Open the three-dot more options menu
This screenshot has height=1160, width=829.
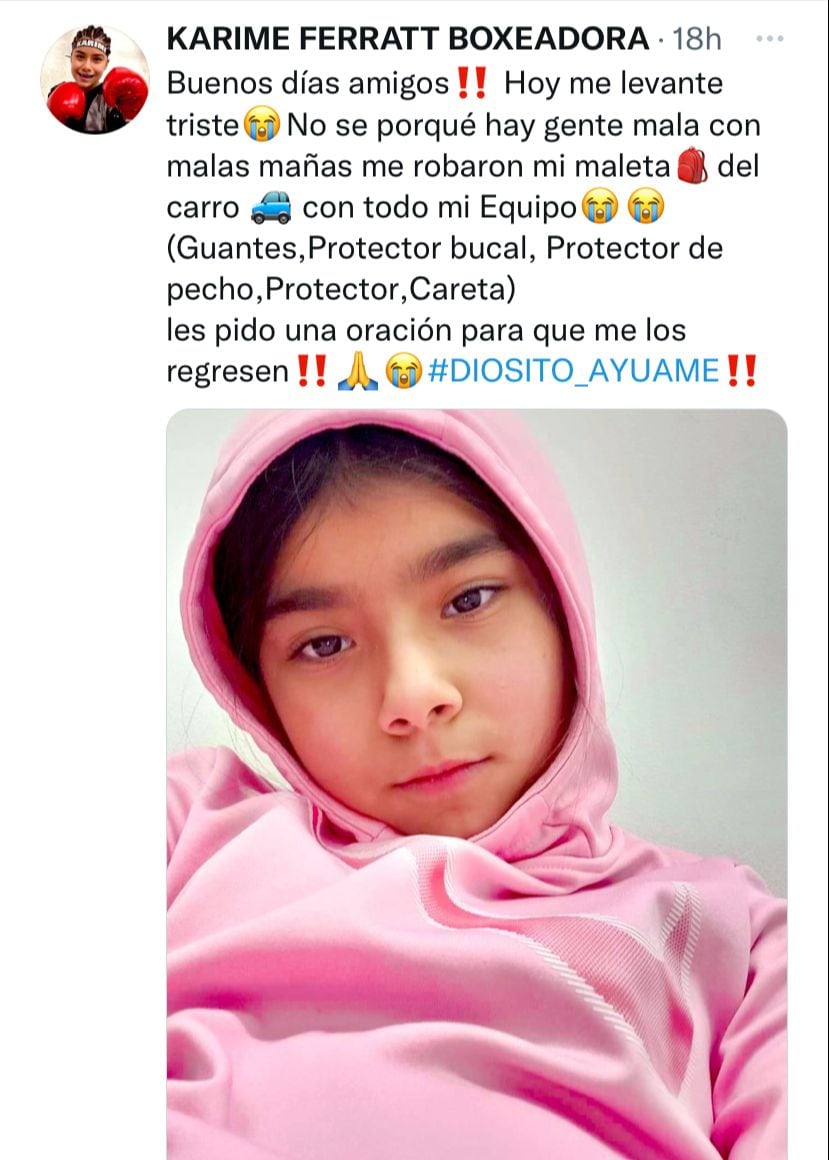click(x=769, y=38)
